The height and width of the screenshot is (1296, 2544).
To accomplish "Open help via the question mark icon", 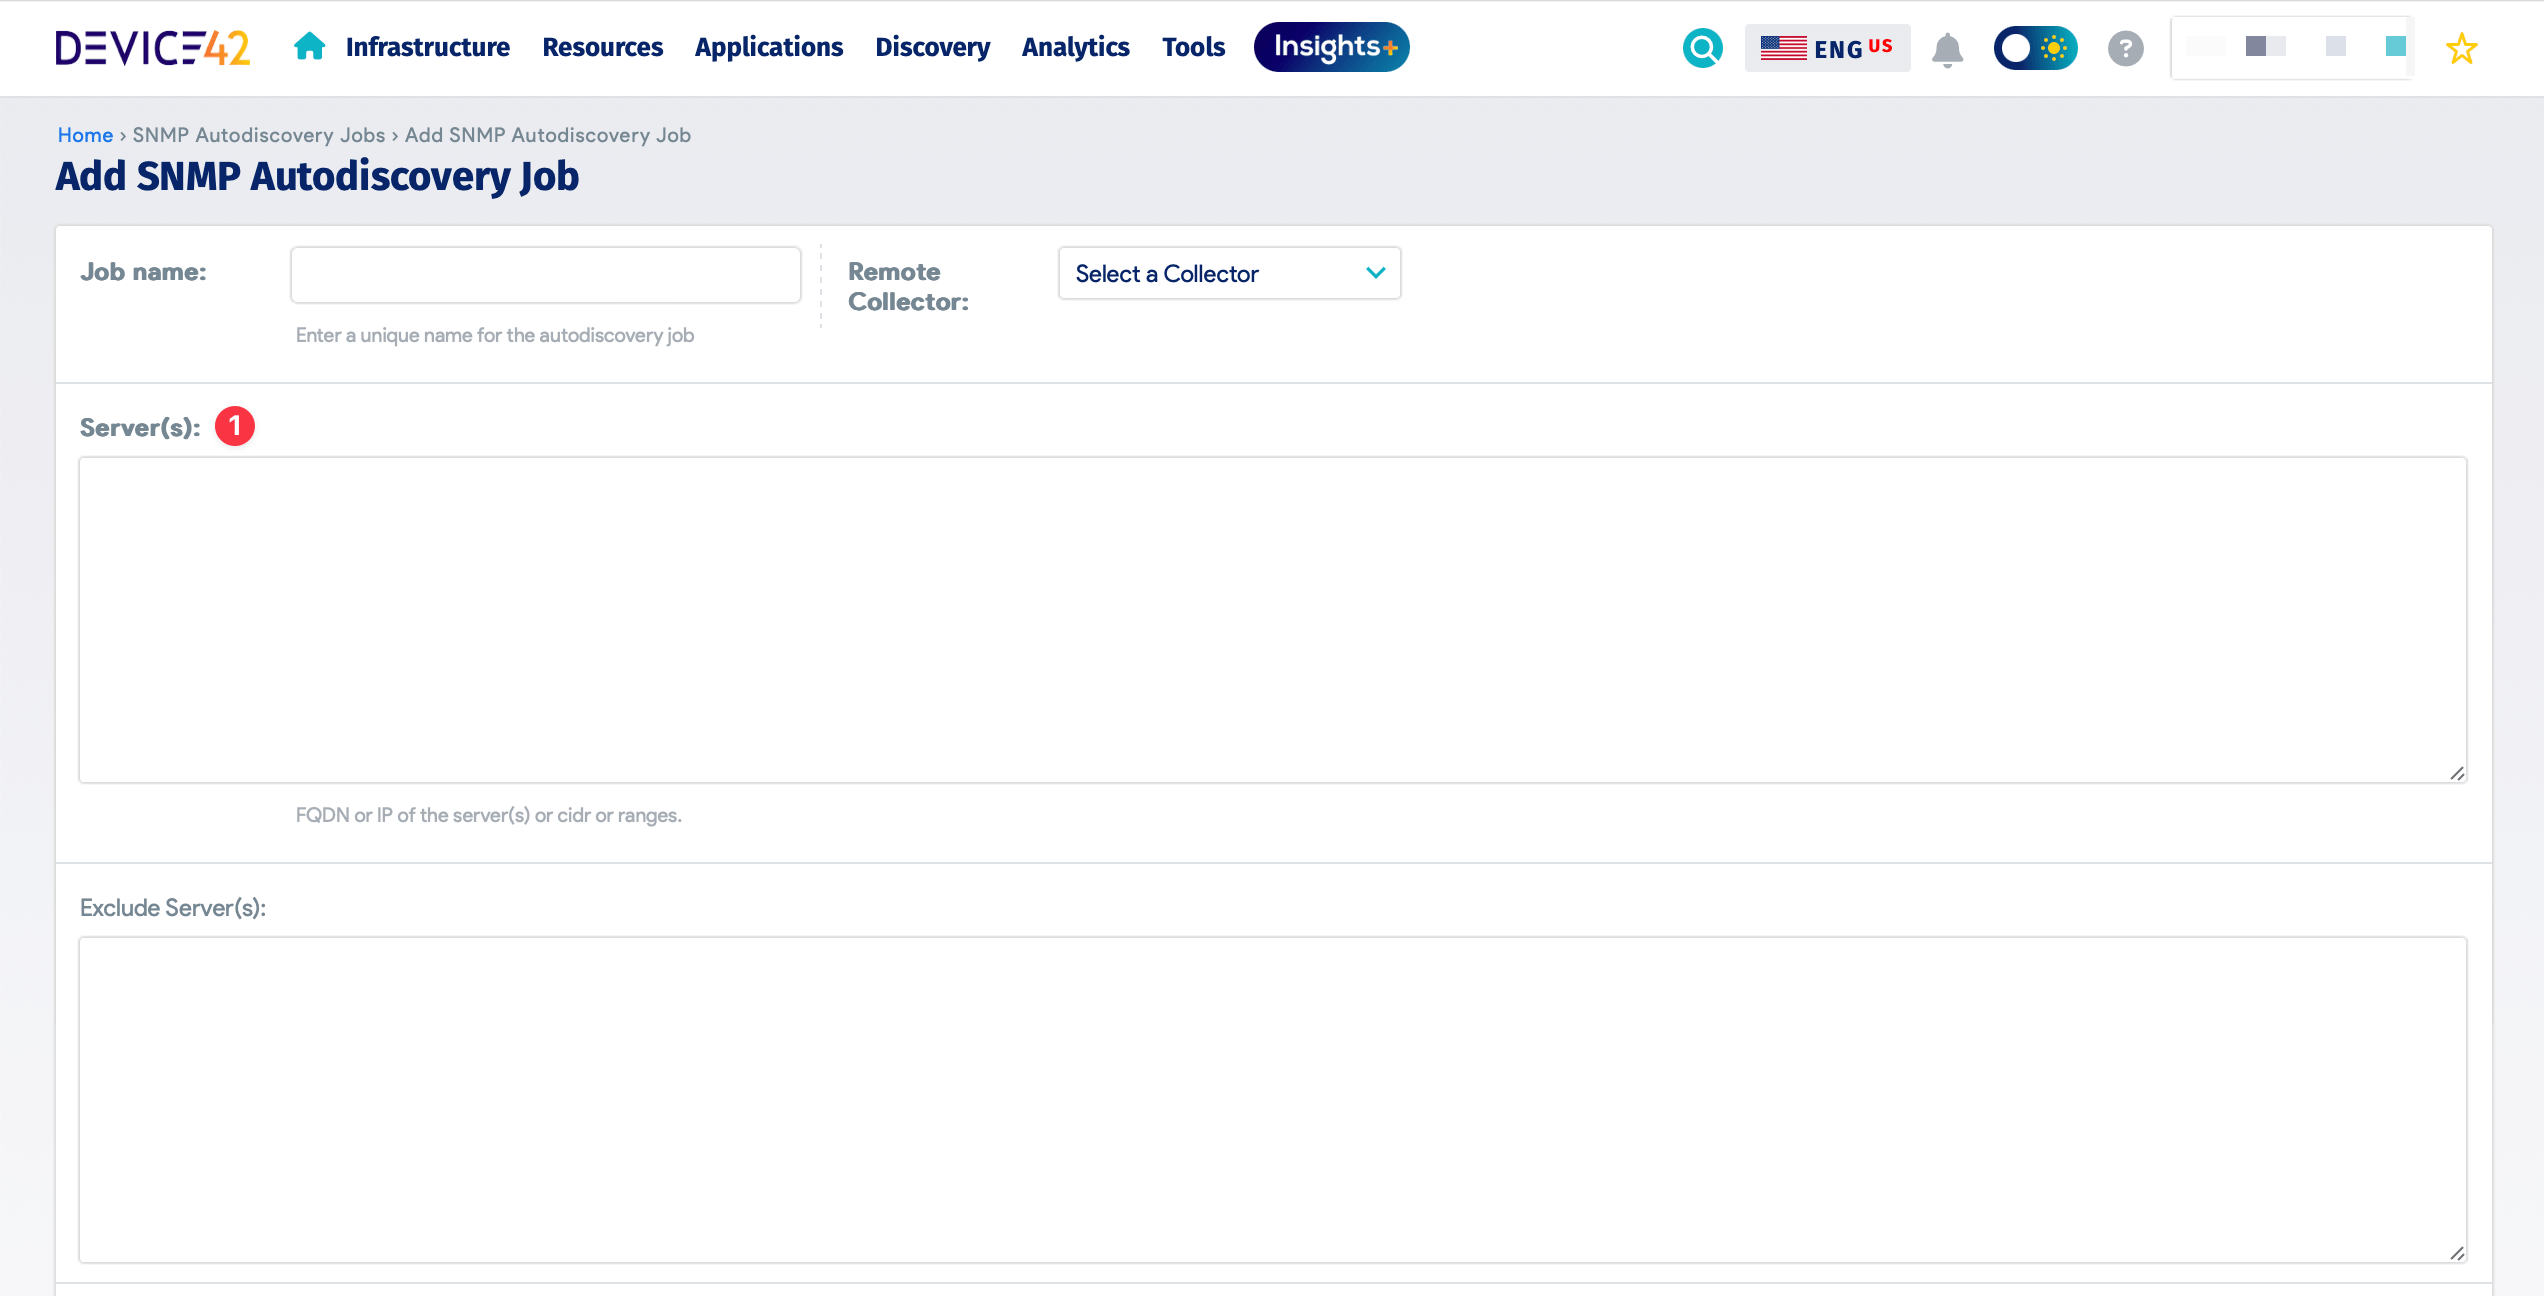I will coord(2125,48).
